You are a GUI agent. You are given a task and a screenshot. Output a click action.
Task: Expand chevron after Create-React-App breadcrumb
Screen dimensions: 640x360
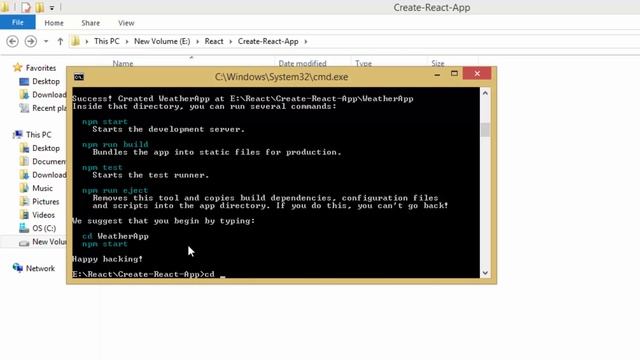[306, 41]
